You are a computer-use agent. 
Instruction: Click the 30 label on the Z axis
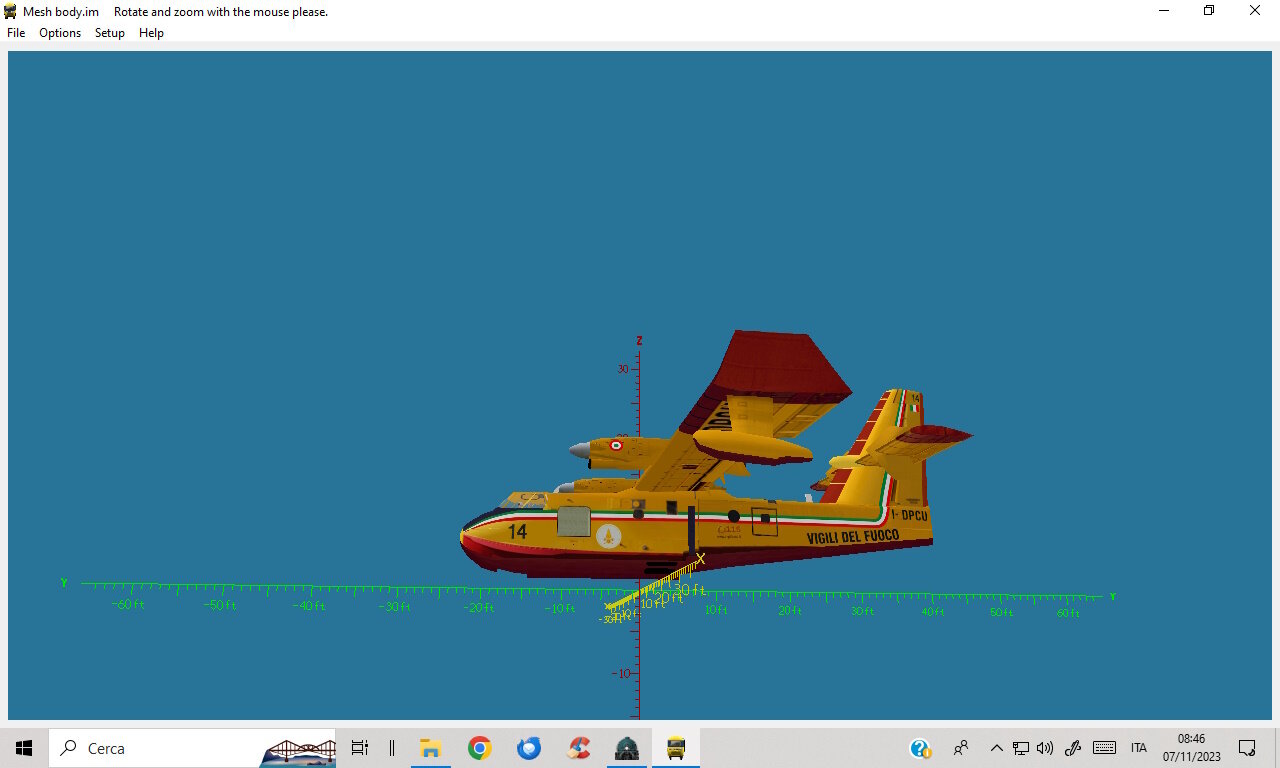(x=623, y=369)
